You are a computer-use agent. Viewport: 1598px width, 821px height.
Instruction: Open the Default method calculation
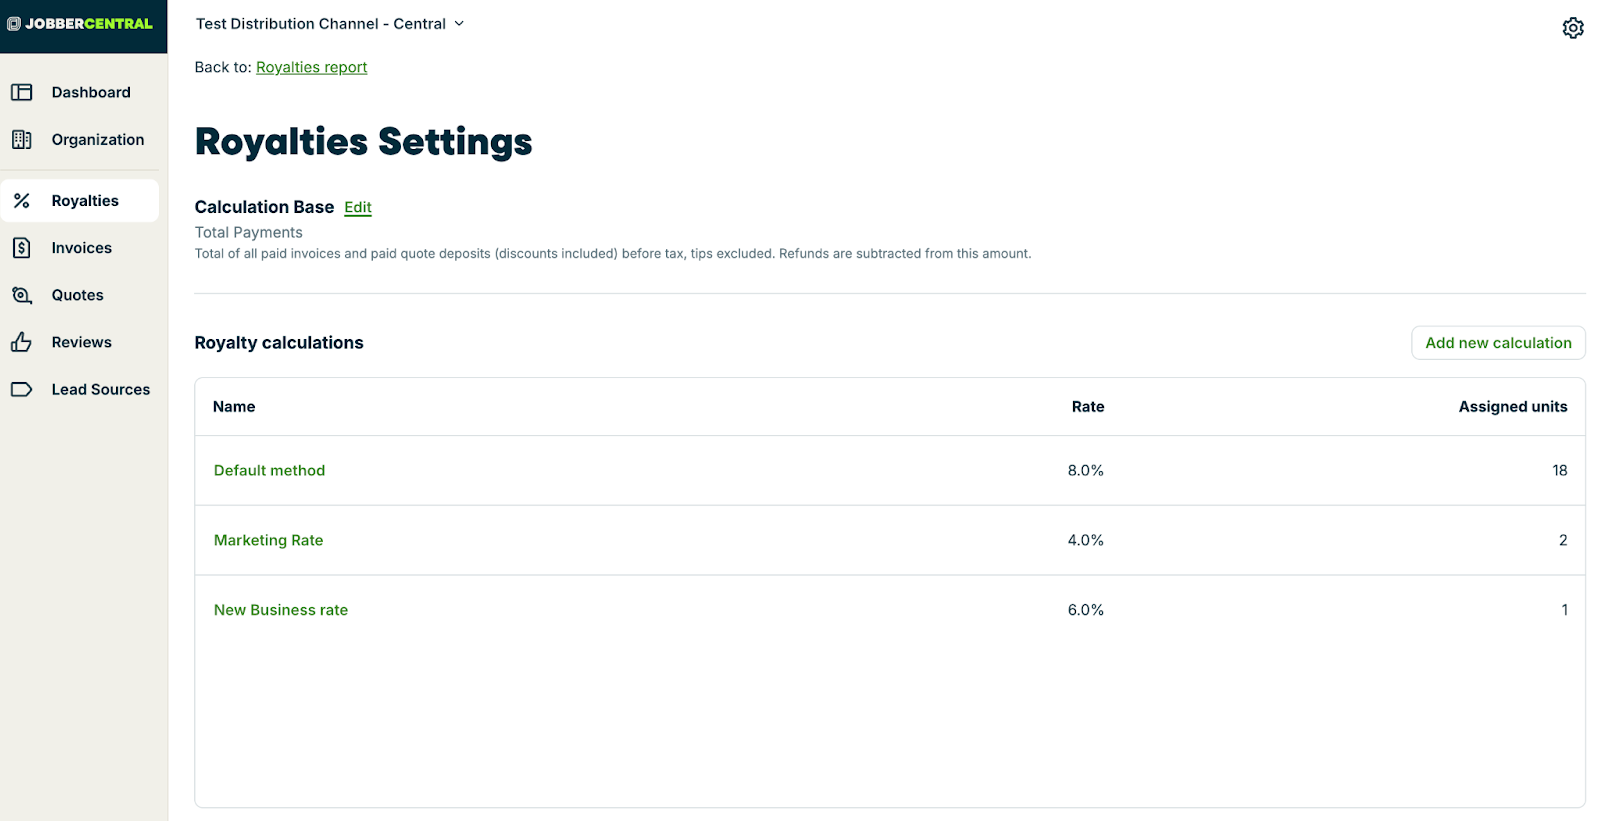[269, 470]
